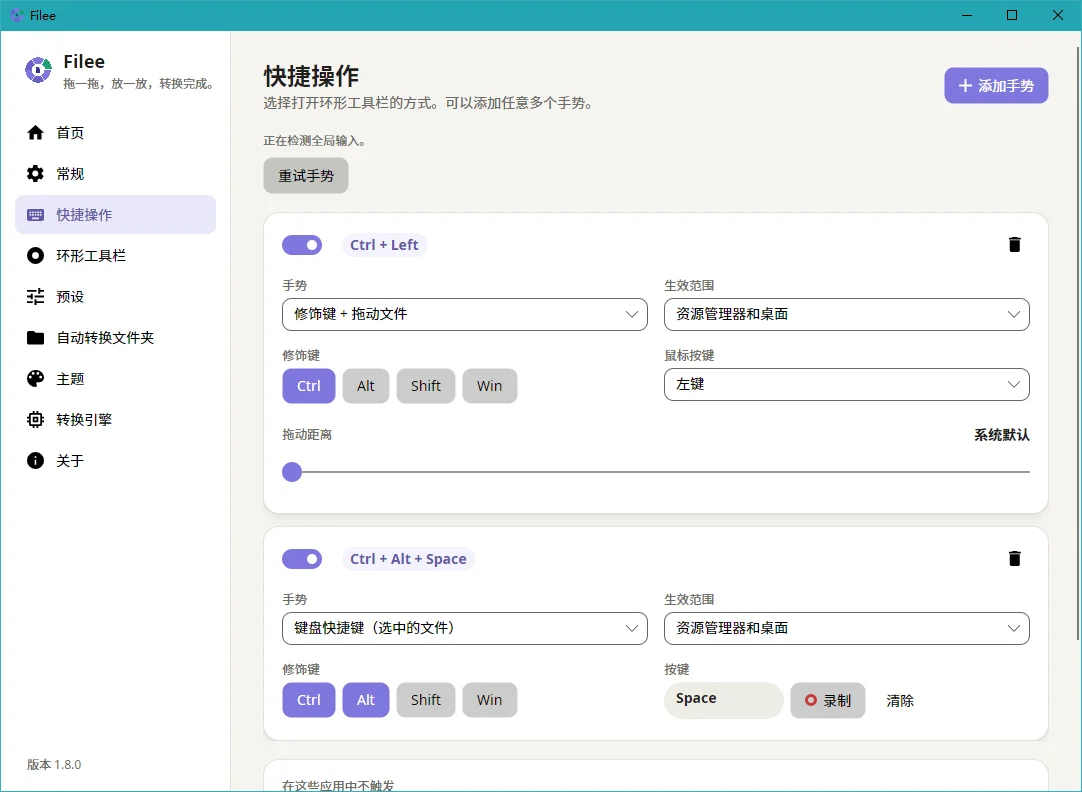Viewport: 1082px width, 792px height.
Task: Click the home icon beside 首页
Action: click(35, 132)
